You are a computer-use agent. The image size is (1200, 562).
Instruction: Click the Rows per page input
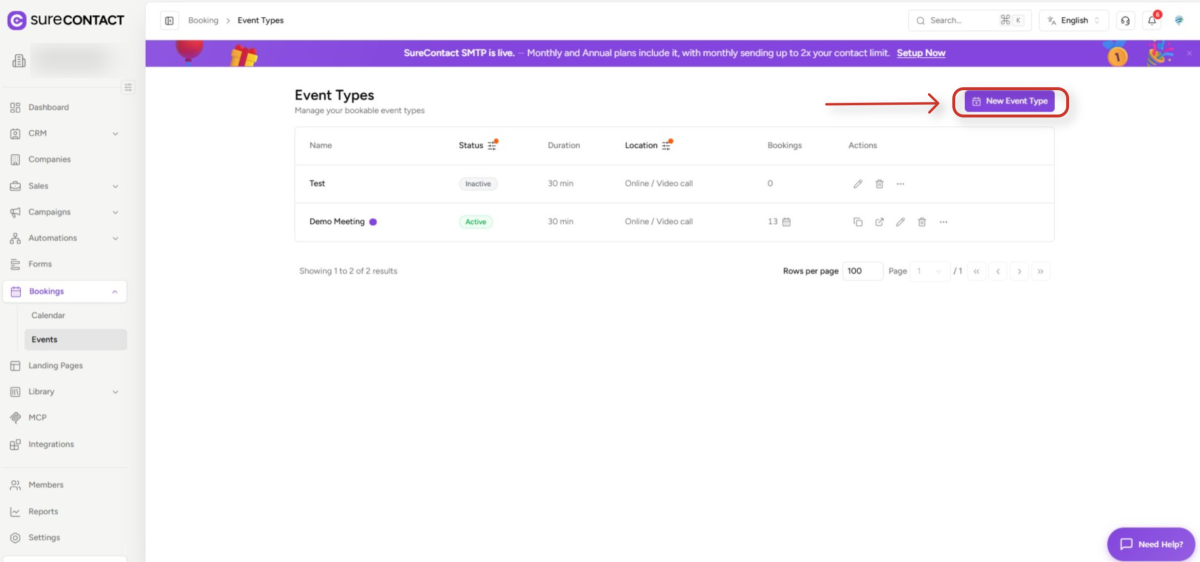[863, 271]
